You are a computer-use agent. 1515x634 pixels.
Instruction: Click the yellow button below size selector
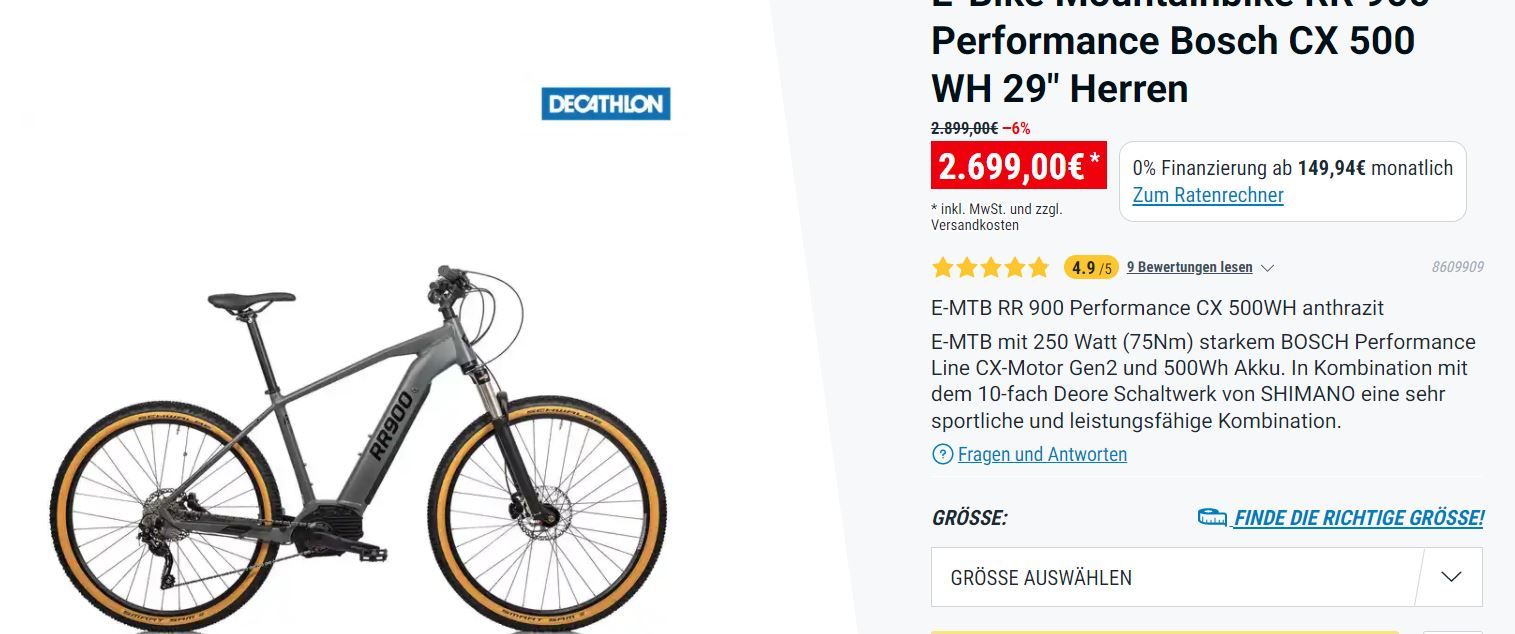(x=1164, y=631)
